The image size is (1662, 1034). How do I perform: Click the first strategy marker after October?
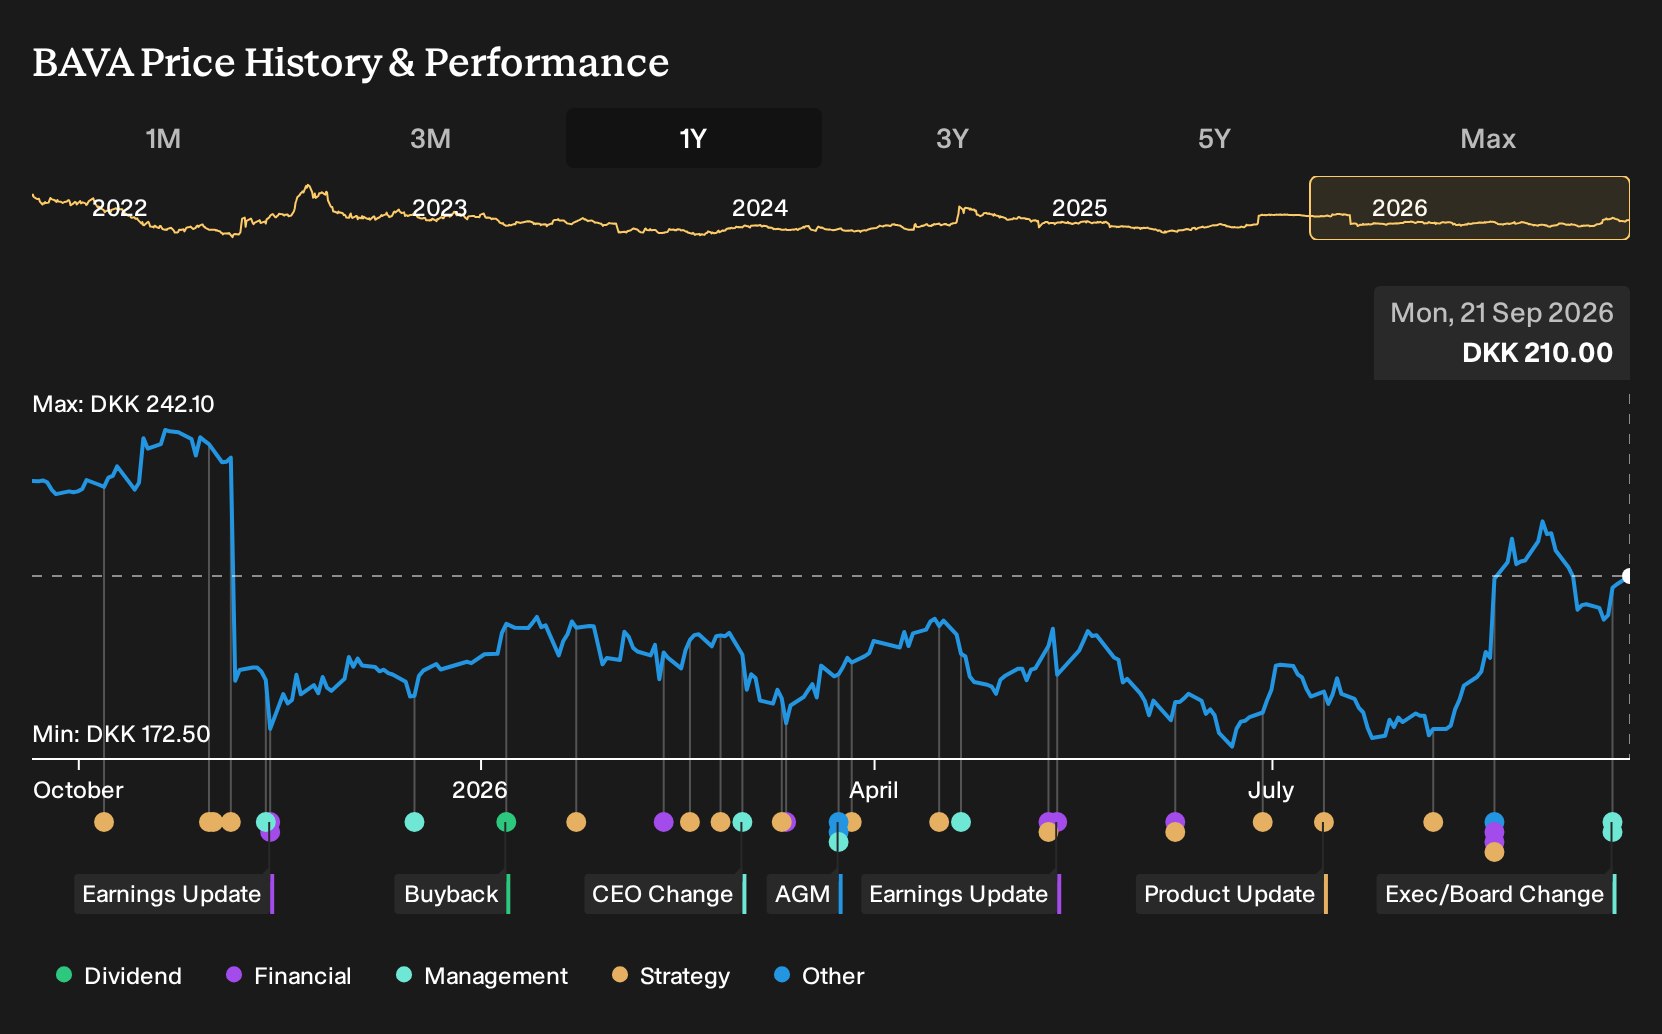coord(104,822)
